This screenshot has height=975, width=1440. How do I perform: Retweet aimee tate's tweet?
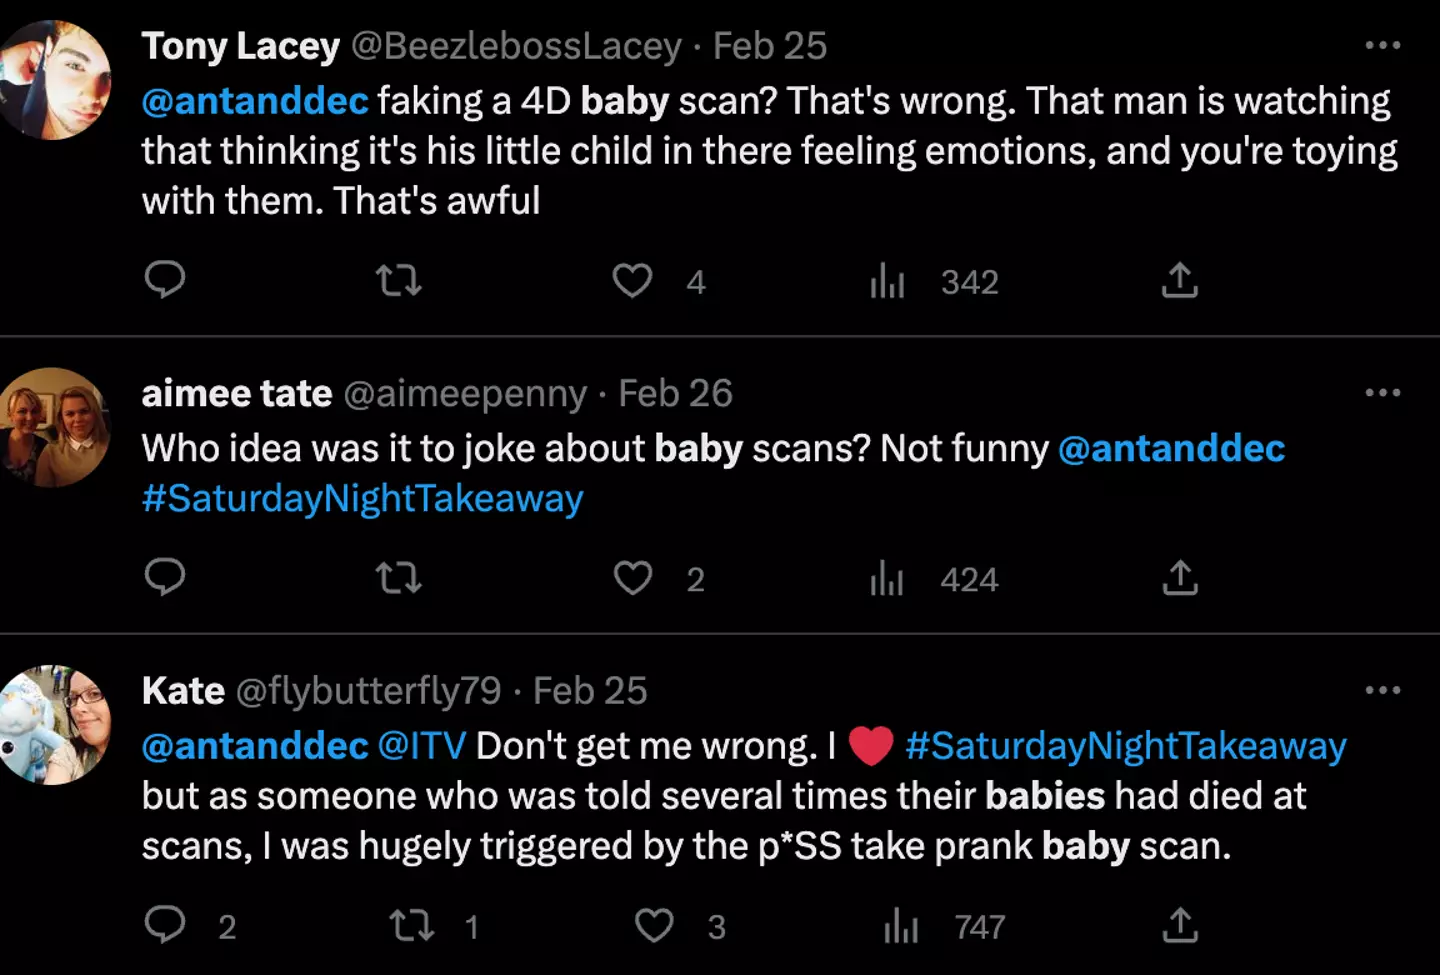pyautogui.click(x=398, y=579)
